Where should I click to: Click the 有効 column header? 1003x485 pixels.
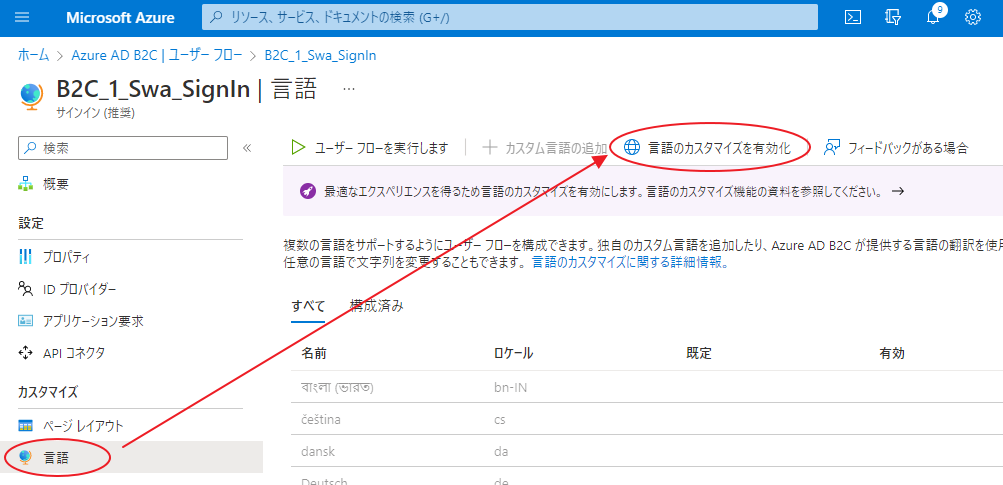tap(892, 353)
